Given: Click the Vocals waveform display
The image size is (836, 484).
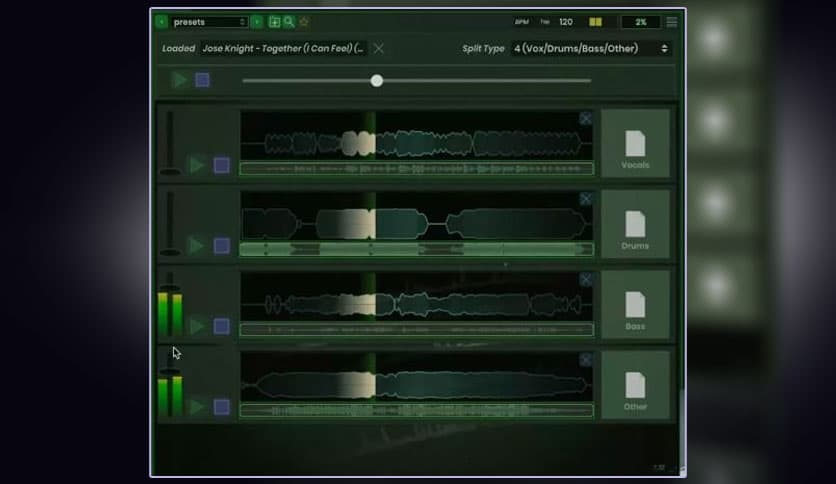Looking at the screenshot, I should 416,135.
